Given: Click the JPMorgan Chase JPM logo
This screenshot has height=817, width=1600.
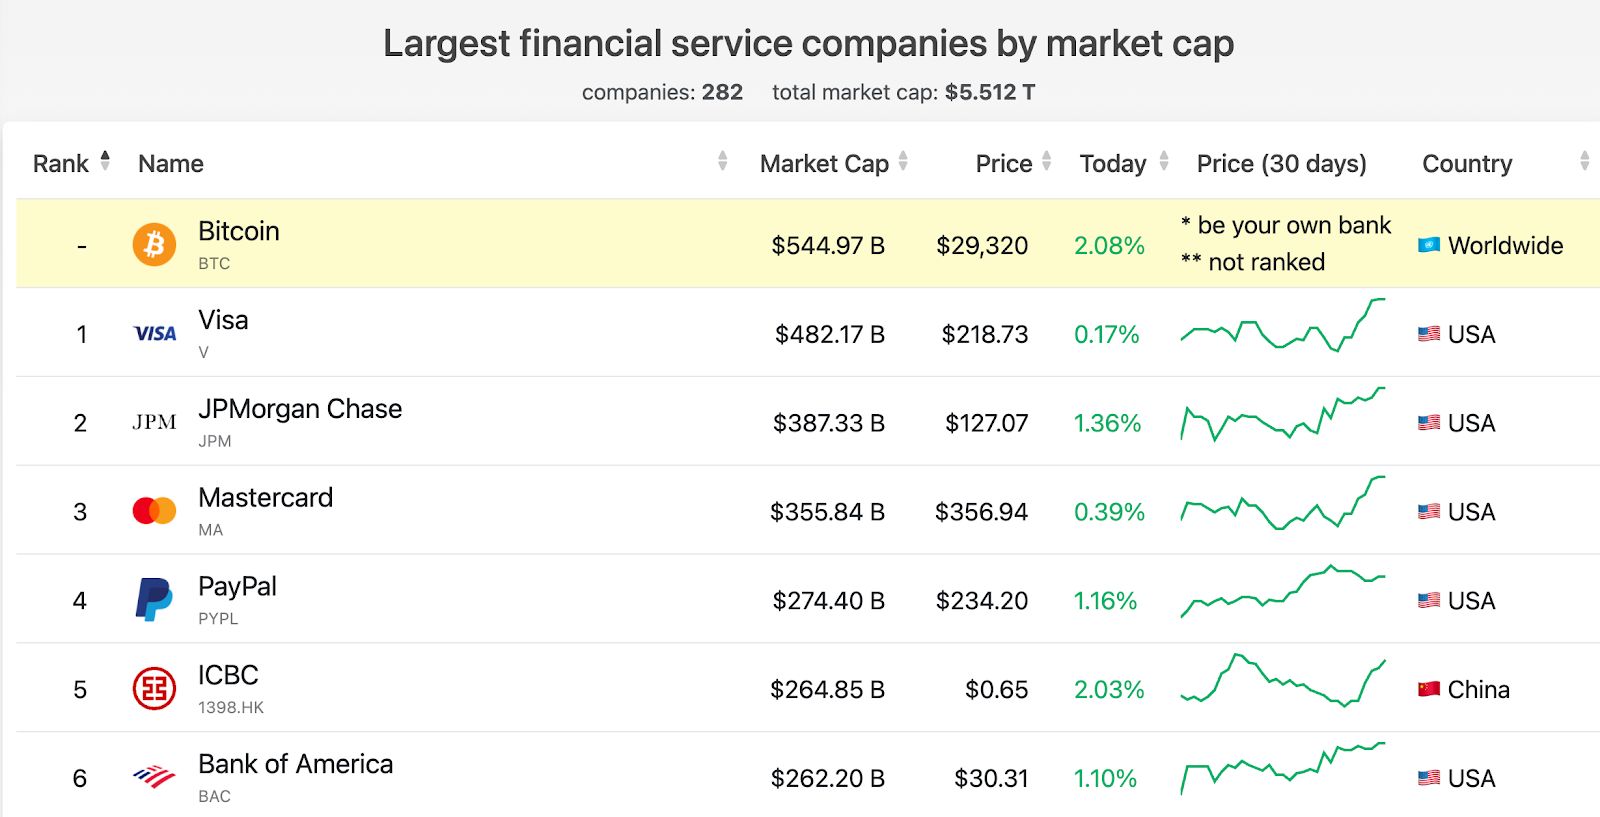Looking at the screenshot, I should pos(154,422).
